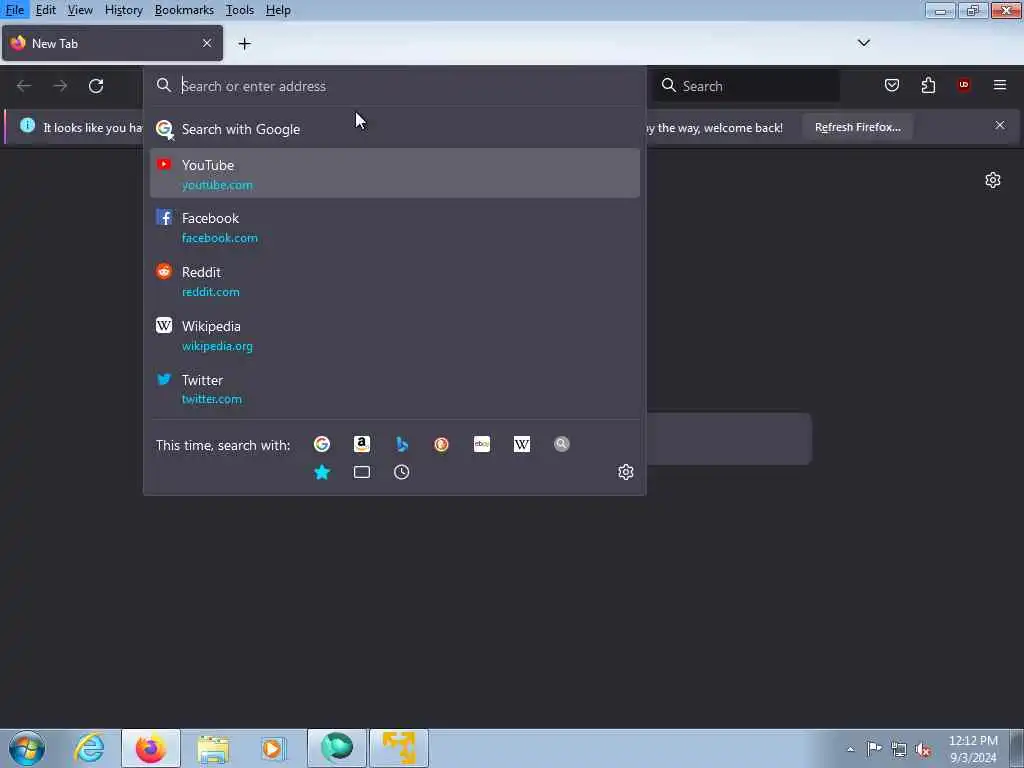Open the Tools menu

(x=240, y=10)
